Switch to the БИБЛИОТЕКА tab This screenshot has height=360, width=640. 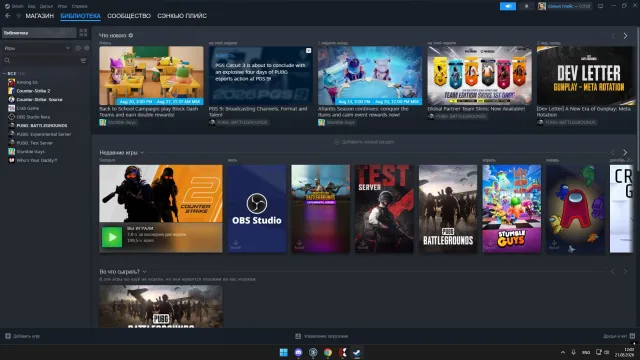80,16
